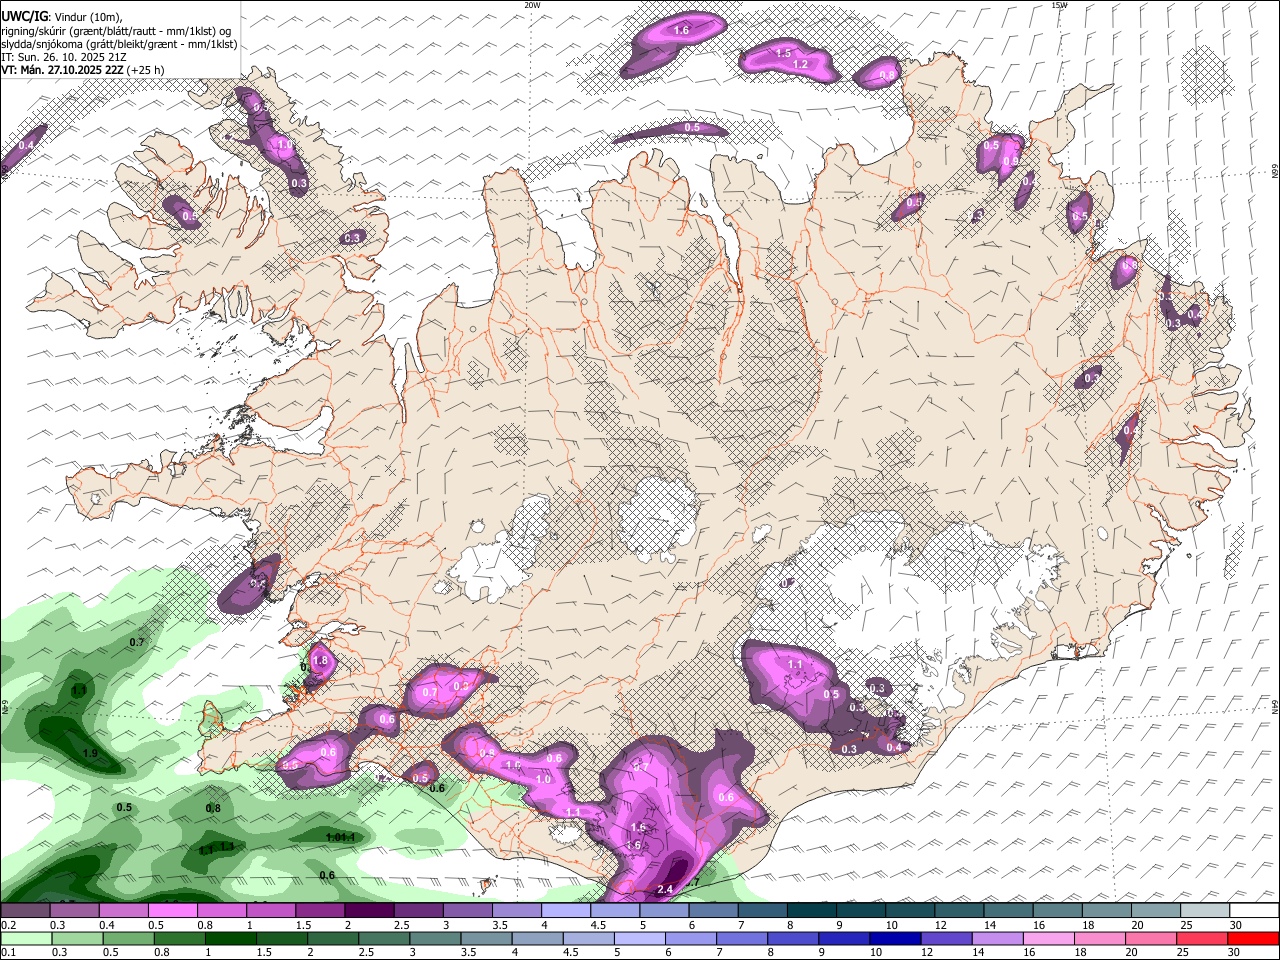Click the "1.8" snowfall value near Reykjavik
Image resolution: width=1280 pixels, height=960 pixels.
point(320,661)
